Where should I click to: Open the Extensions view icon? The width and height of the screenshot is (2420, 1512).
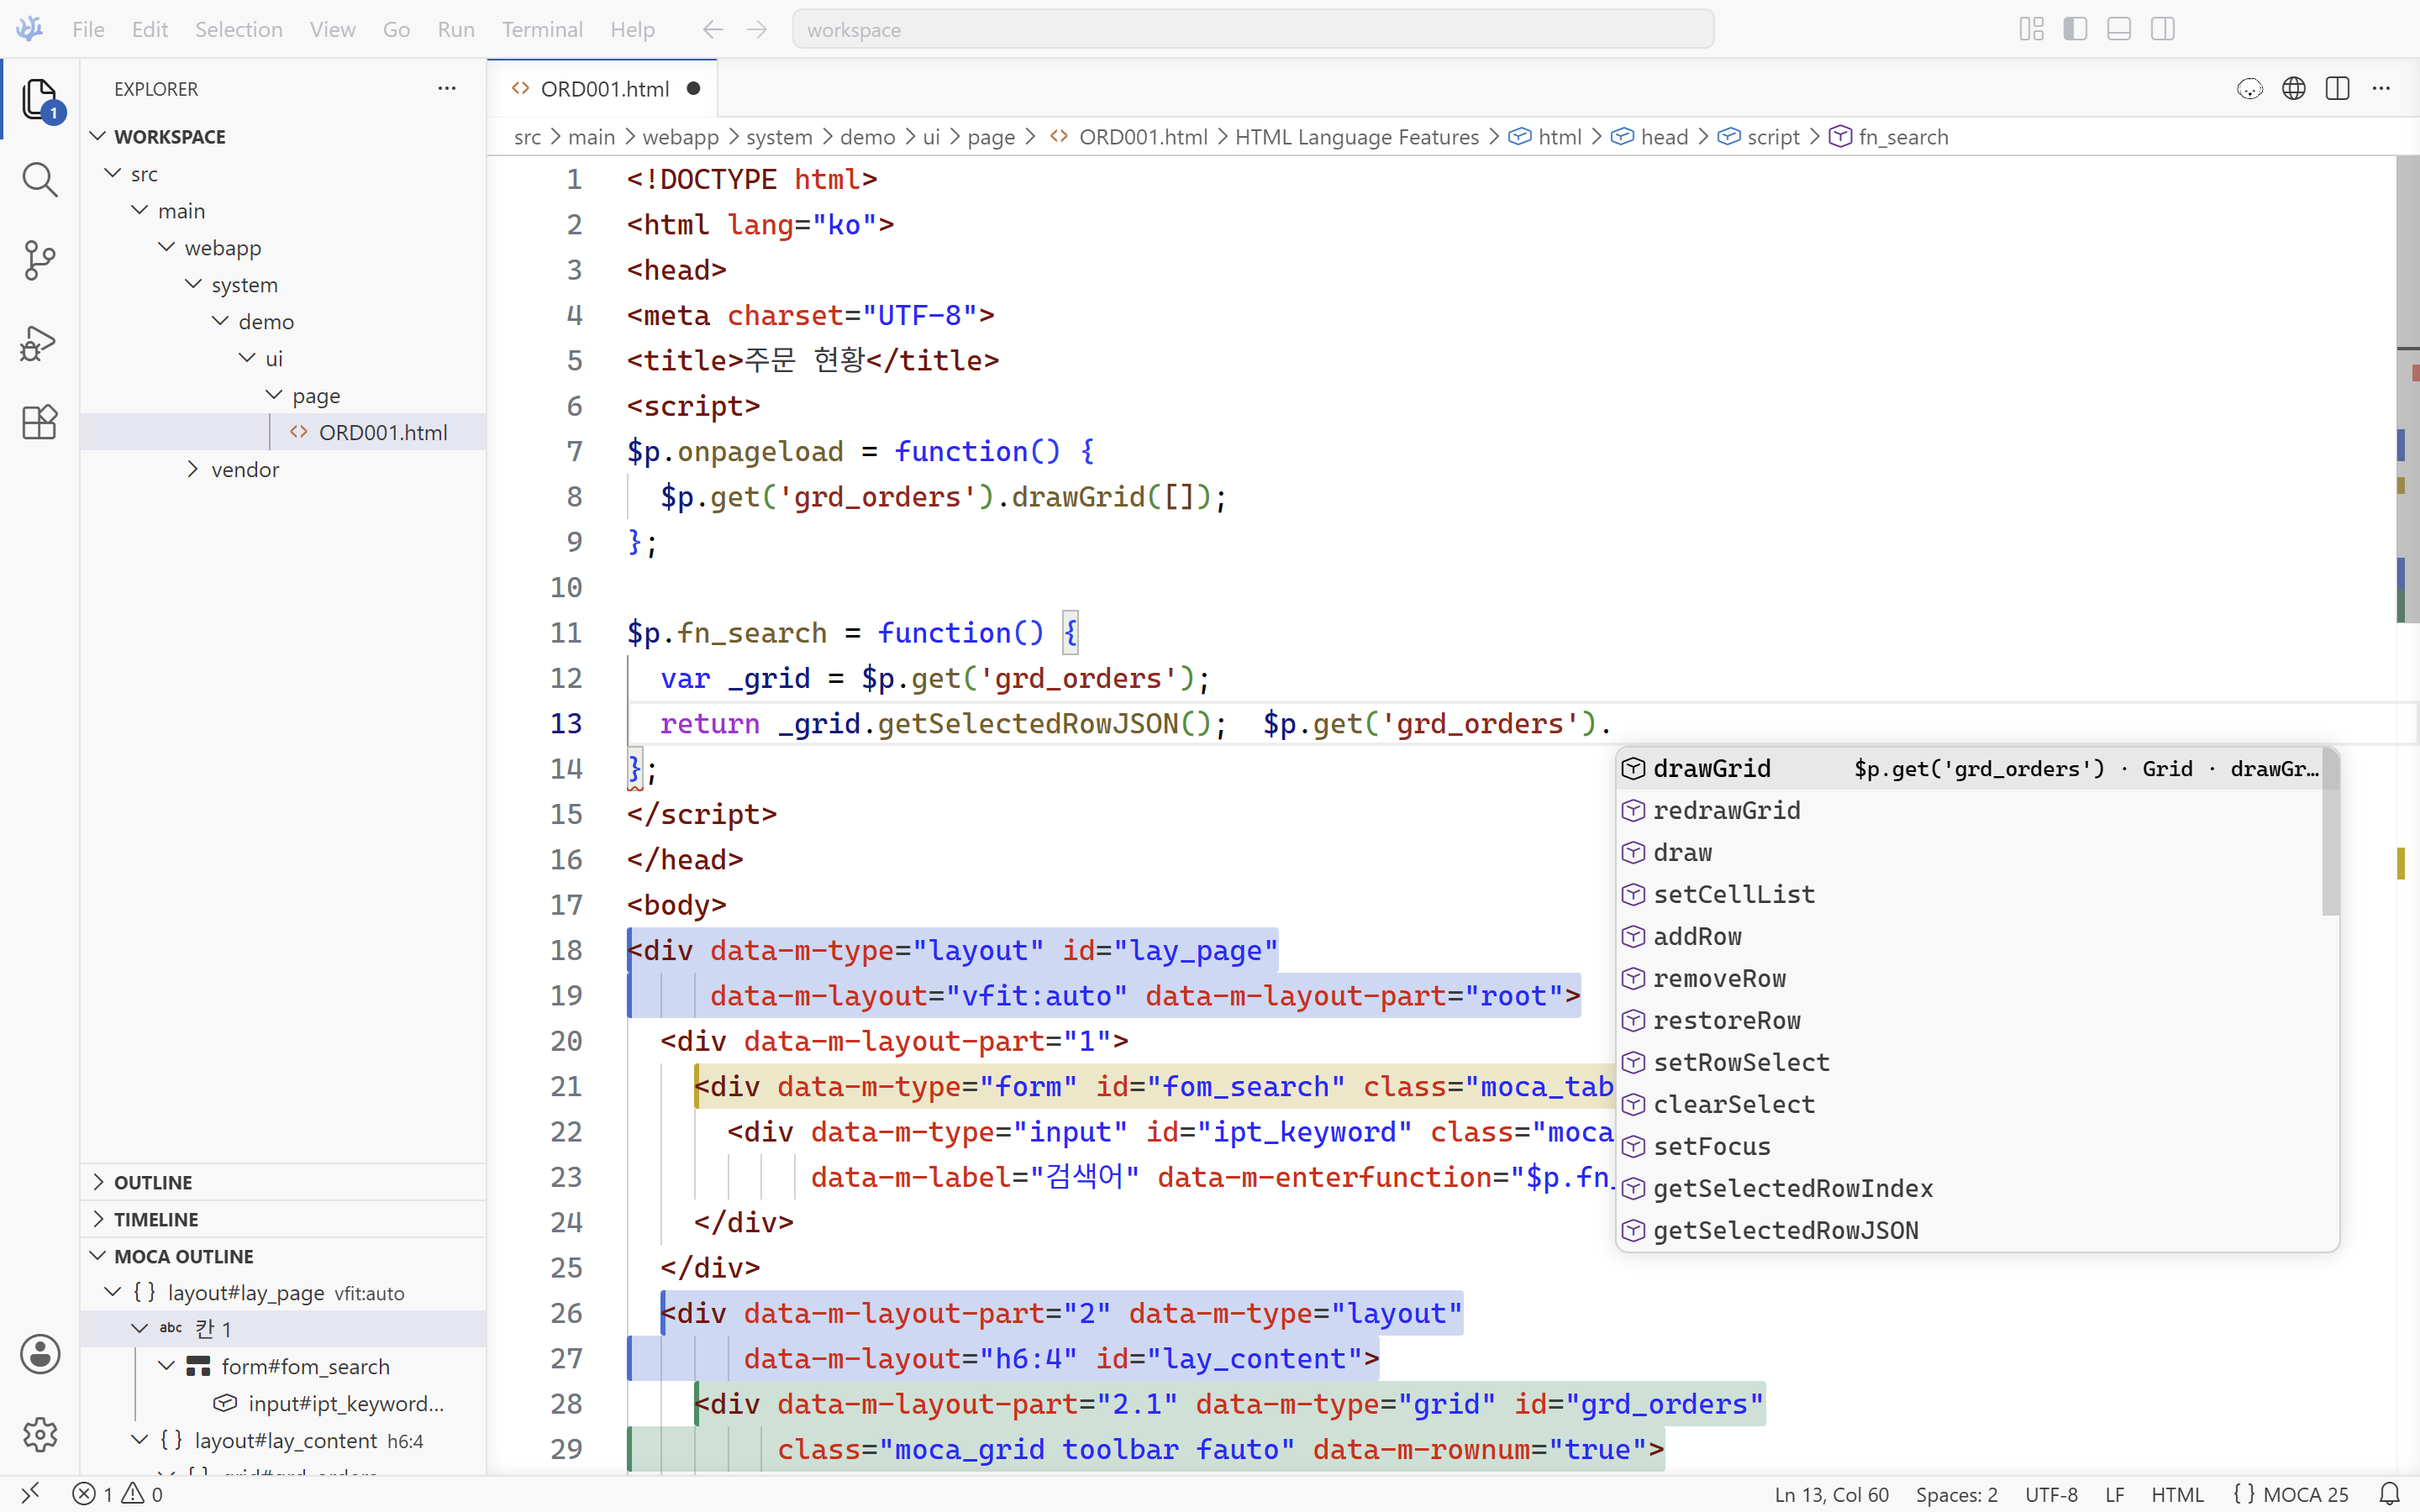click(x=40, y=422)
